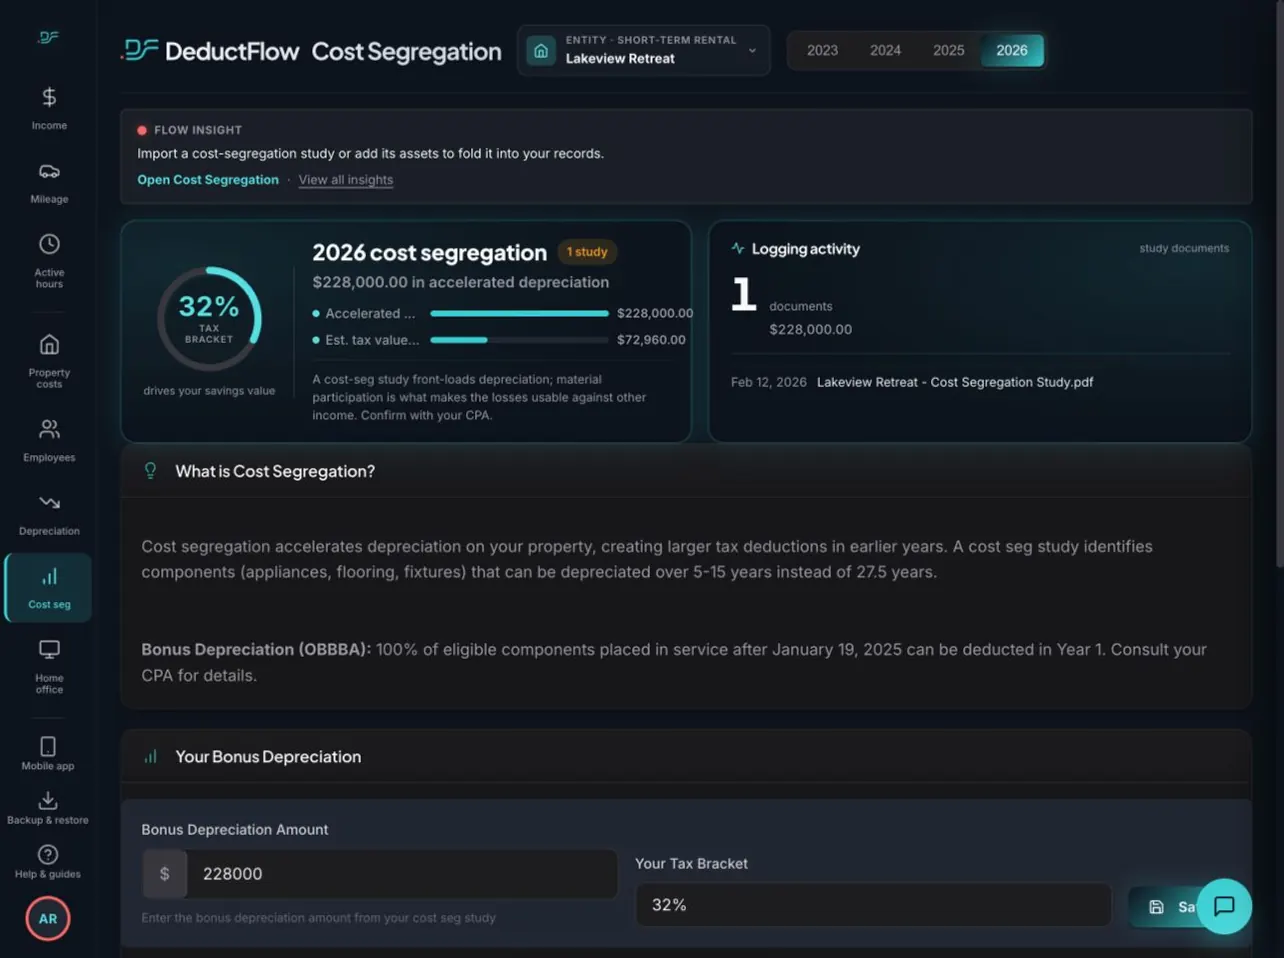Image resolution: width=1284 pixels, height=958 pixels.
Task: Switch to the 2023 year tab
Action: pos(822,50)
